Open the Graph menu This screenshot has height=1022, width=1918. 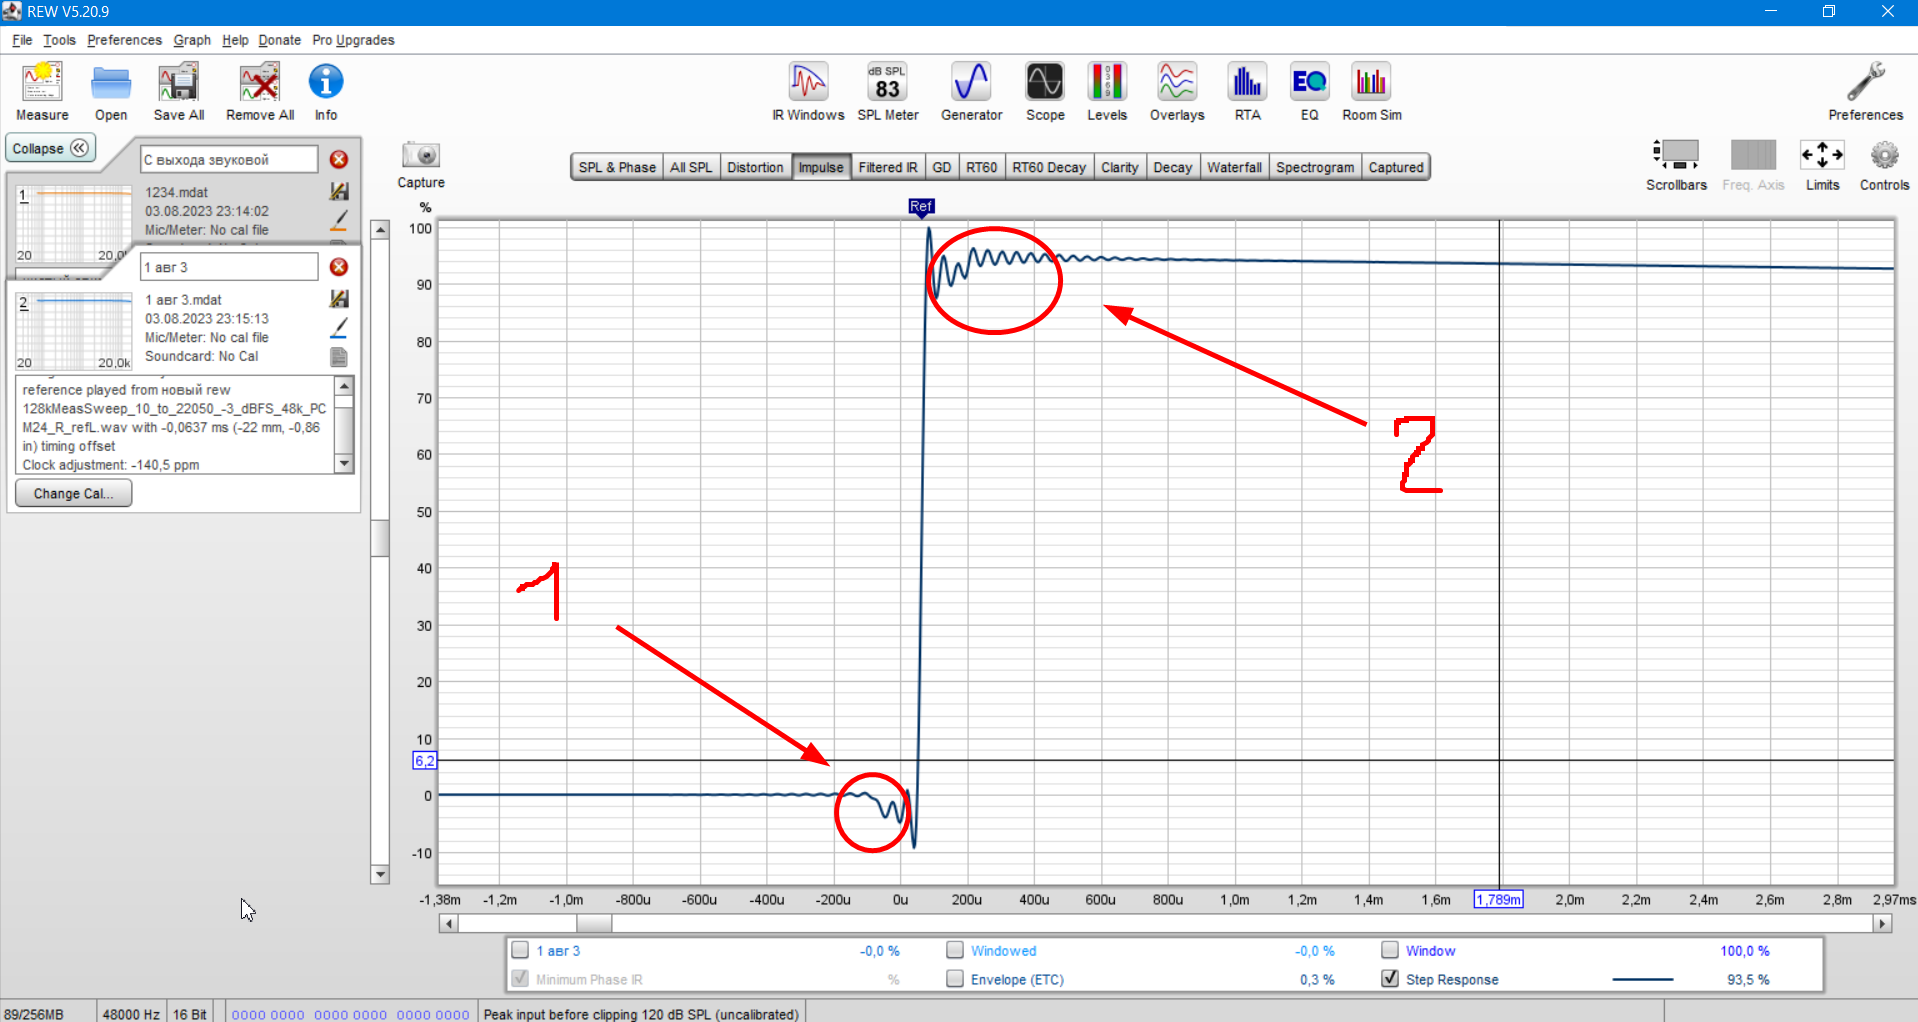coord(192,40)
